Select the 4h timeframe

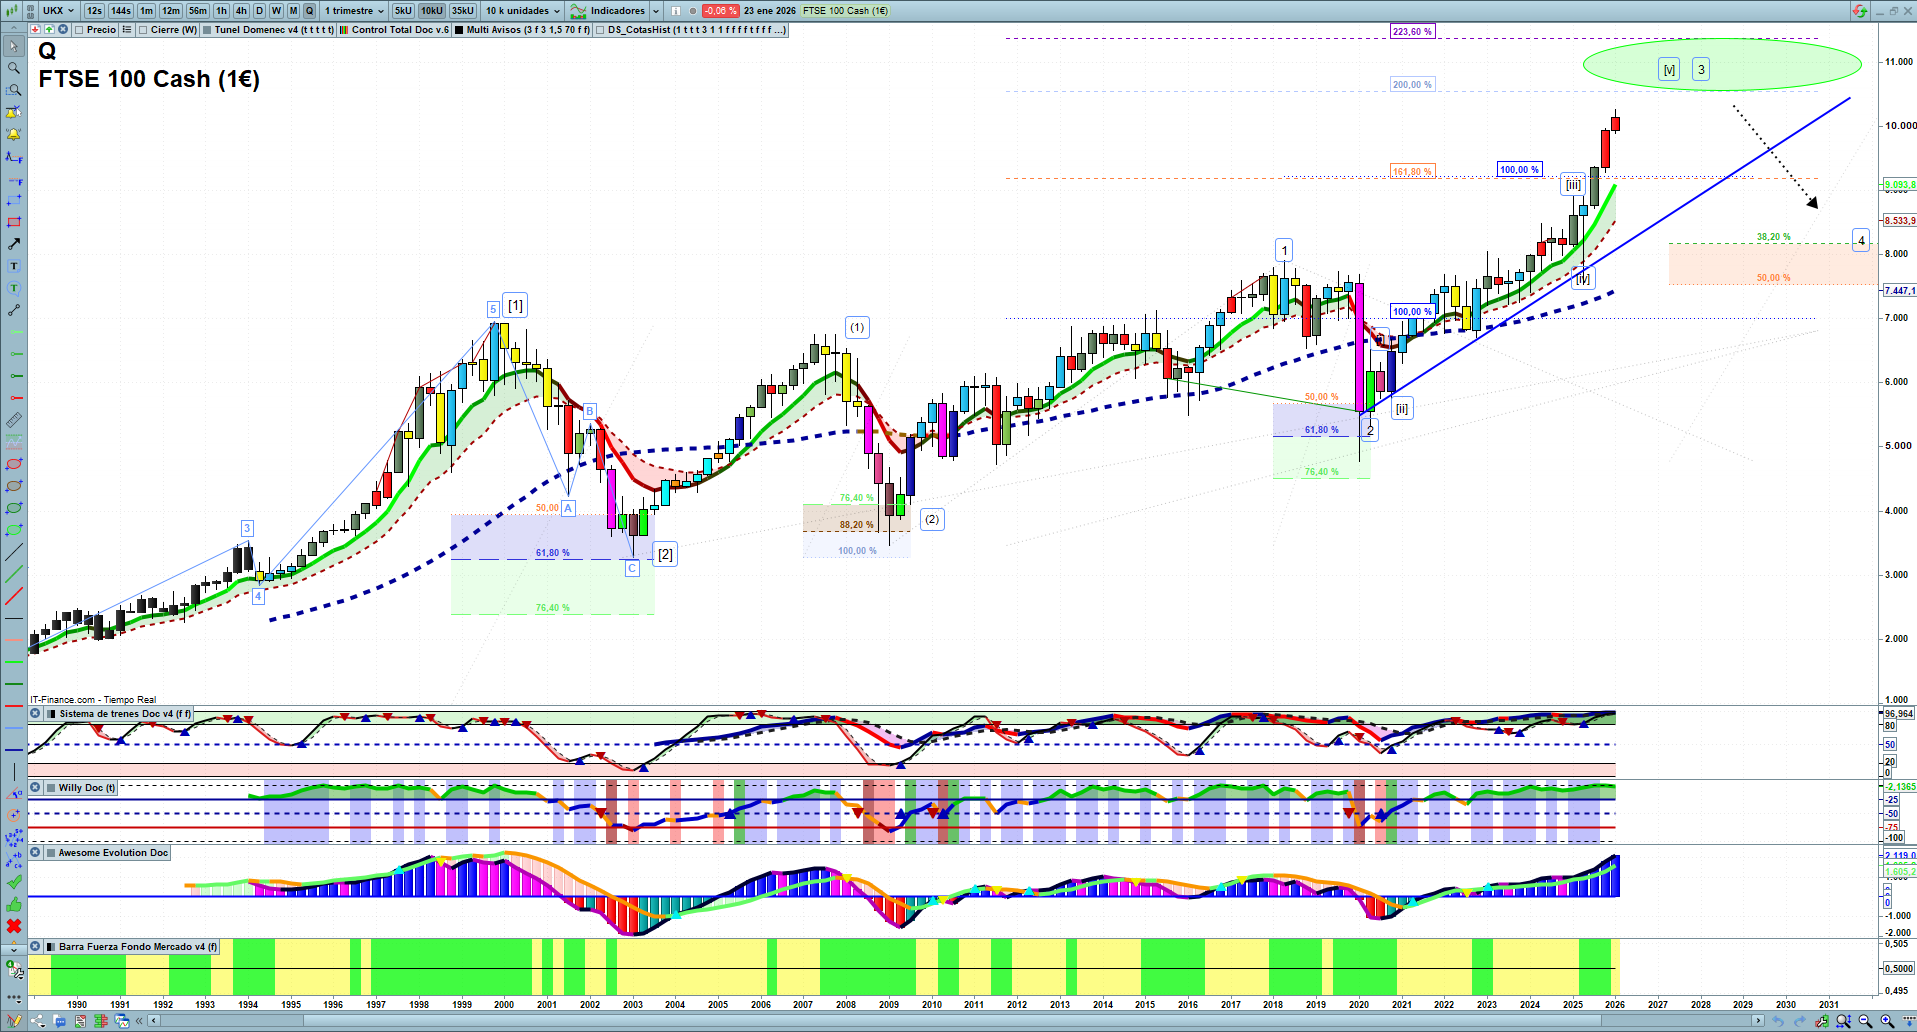point(241,11)
